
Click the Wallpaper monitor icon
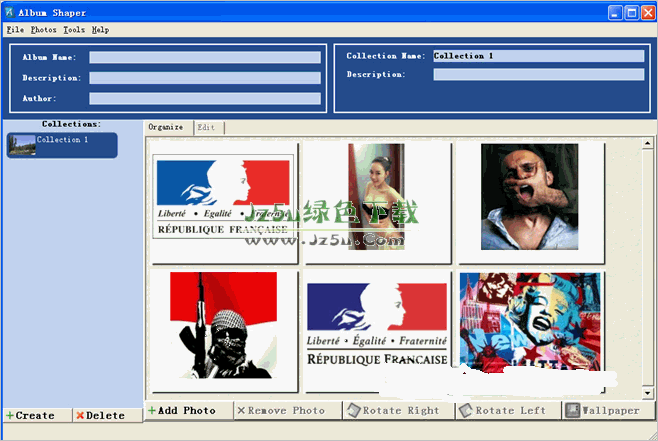(572, 410)
